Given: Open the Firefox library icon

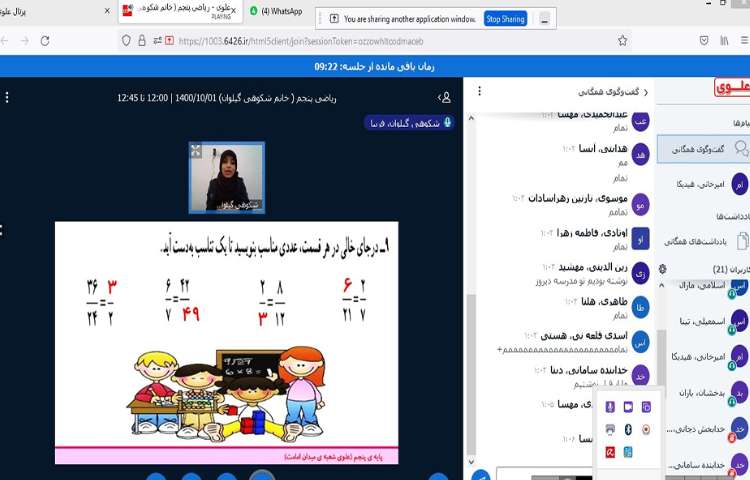Looking at the screenshot, I should pos(725,41).
